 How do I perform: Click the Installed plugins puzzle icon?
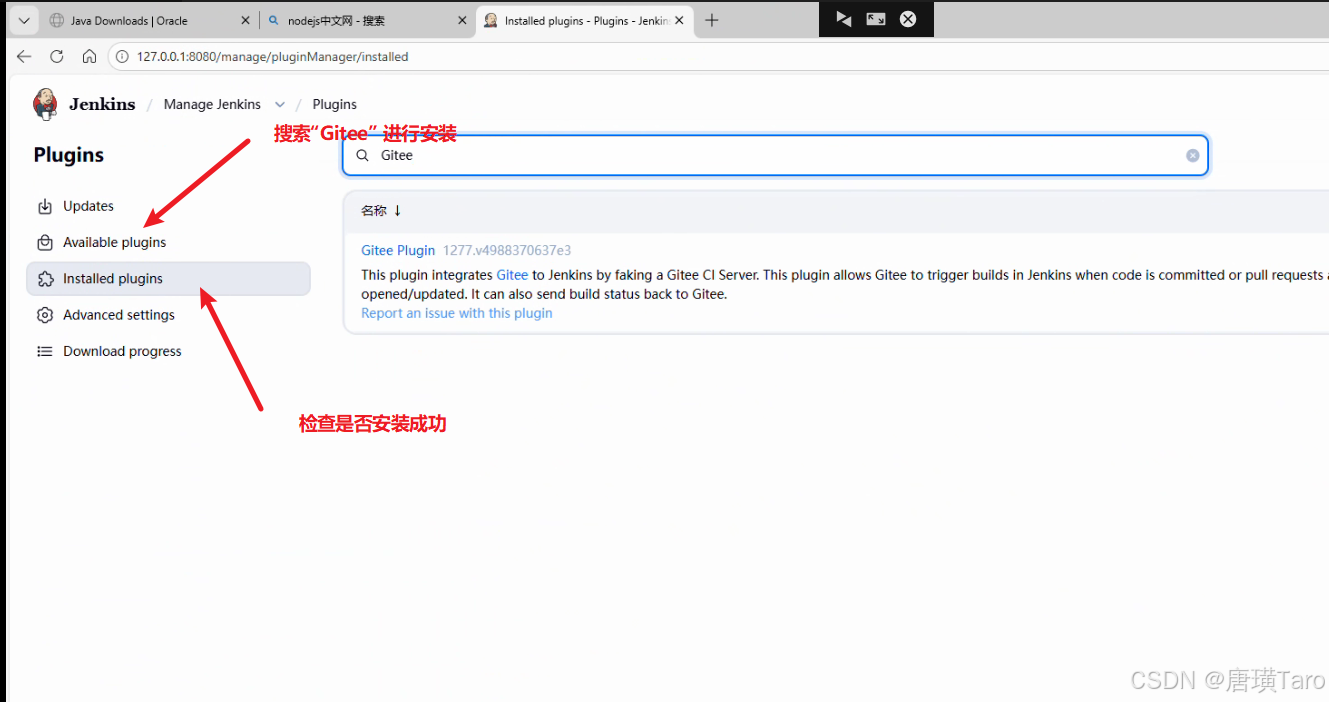point(45,279)
